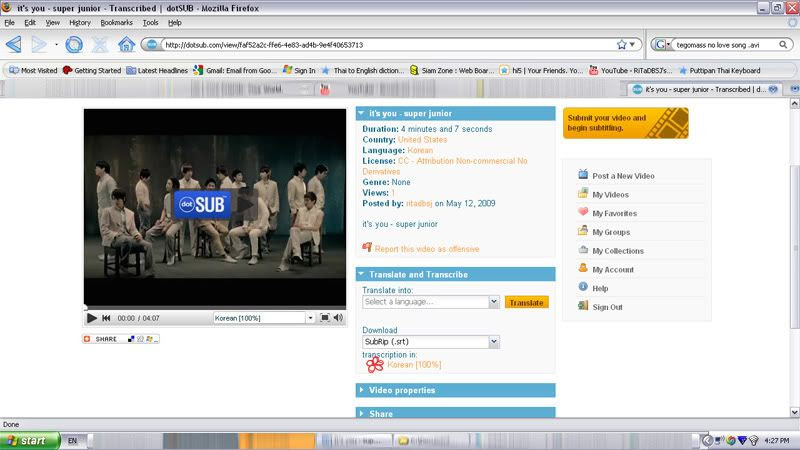The height and width of the screenshot is (450, 800).
Task: Open the Windows start button
Action: (30, 440)
